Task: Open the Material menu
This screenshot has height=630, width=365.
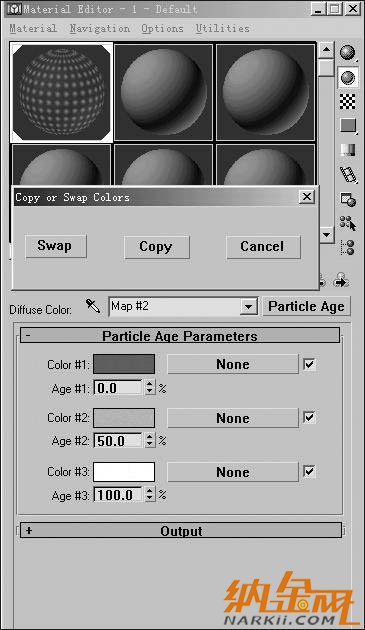Action: (x=33, y=29)
